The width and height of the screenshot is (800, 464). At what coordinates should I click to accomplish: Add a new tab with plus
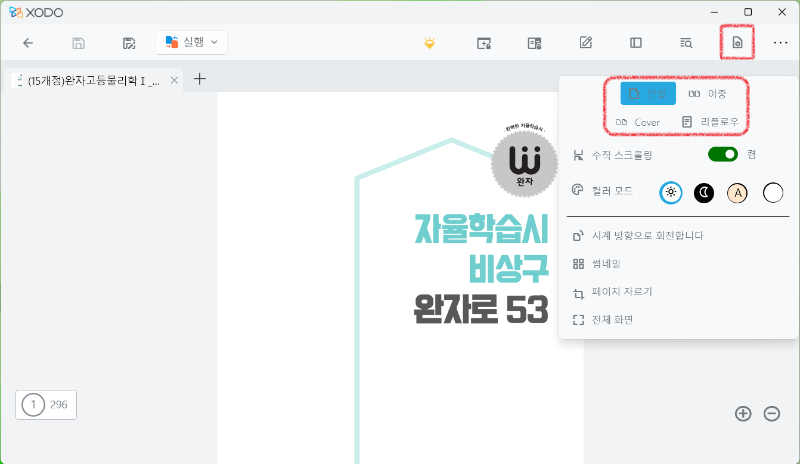tap(200, 79)
